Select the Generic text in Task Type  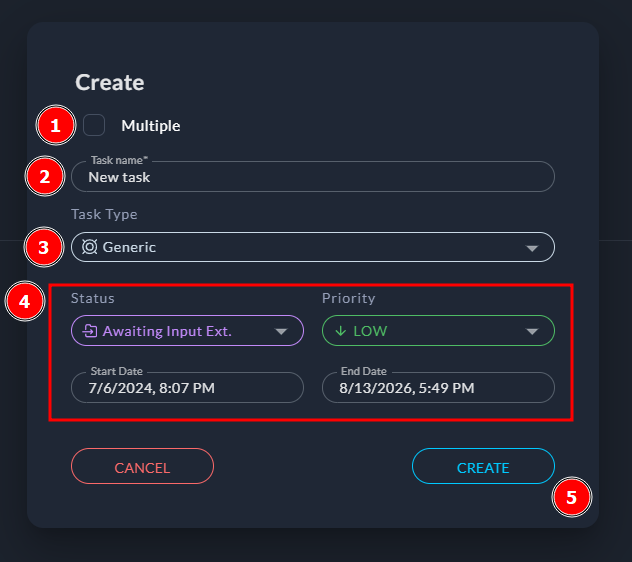129,247
